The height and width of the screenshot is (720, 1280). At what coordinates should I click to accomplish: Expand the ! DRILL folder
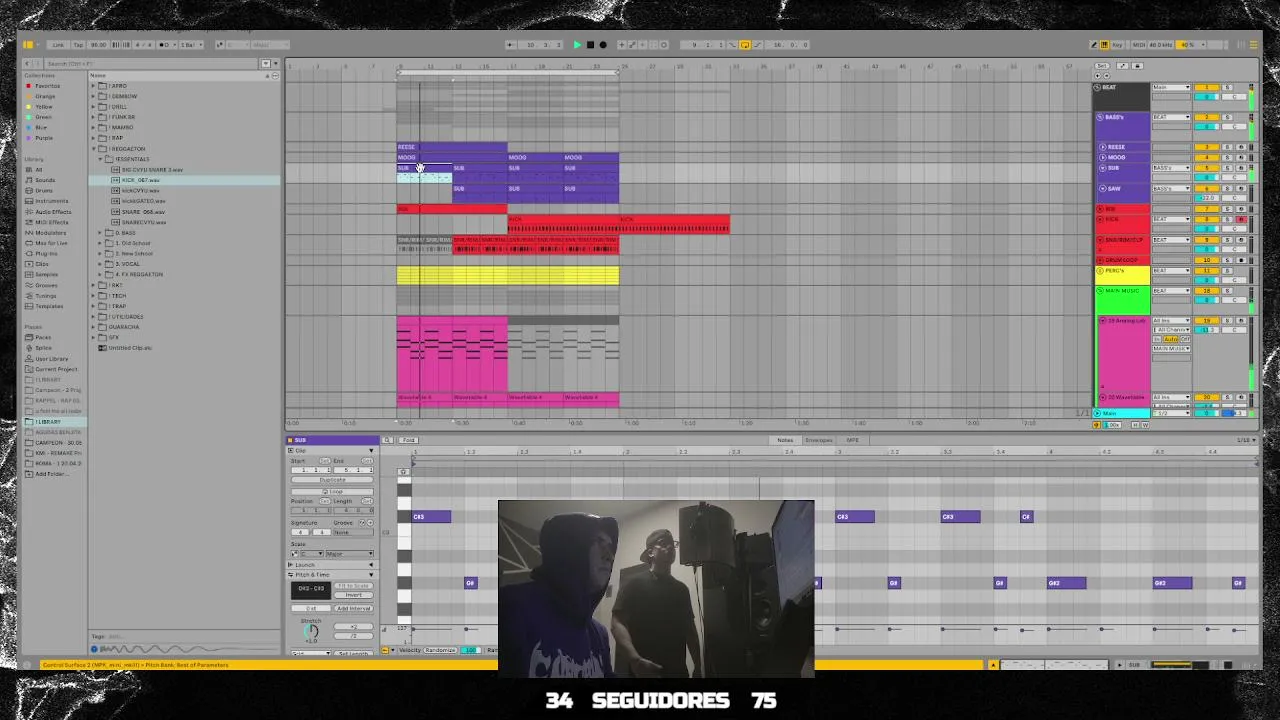pyautogui.click(x=93, y=107)
